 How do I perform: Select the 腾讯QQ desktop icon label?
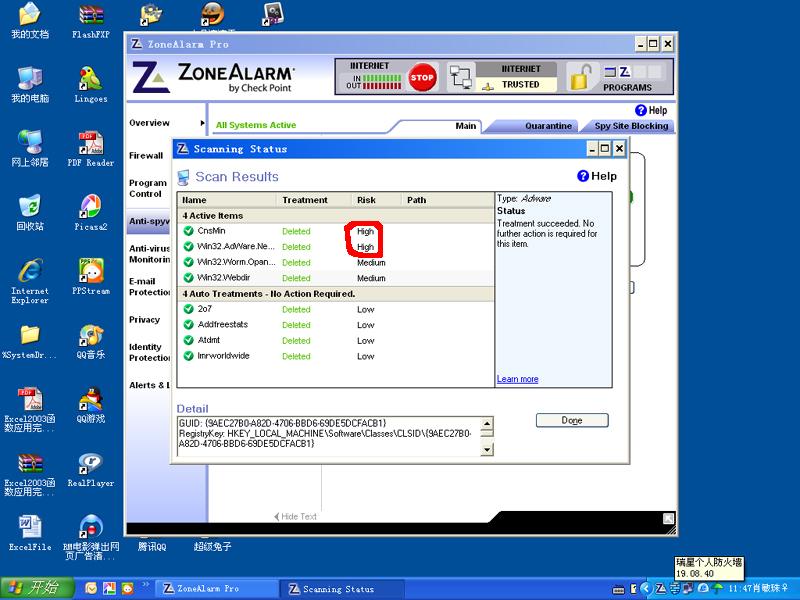point(152,547)
